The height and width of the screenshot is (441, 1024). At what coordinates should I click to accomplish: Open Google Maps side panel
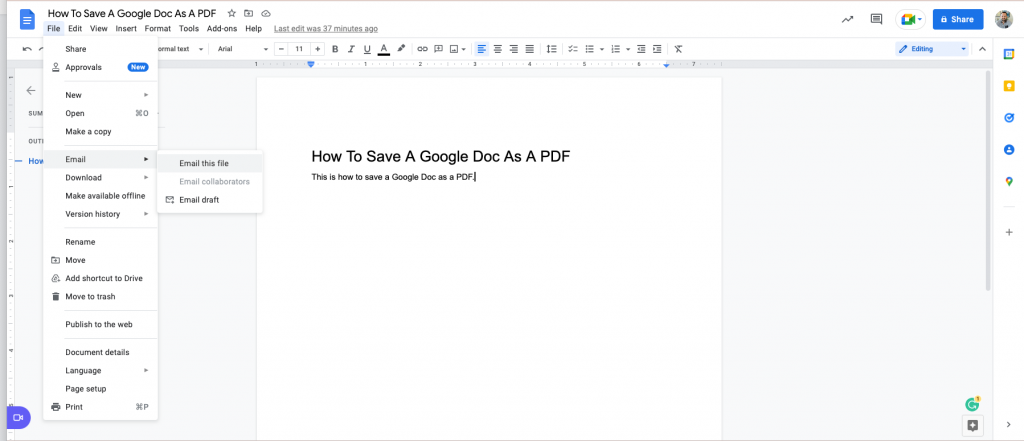point(1009,182)
